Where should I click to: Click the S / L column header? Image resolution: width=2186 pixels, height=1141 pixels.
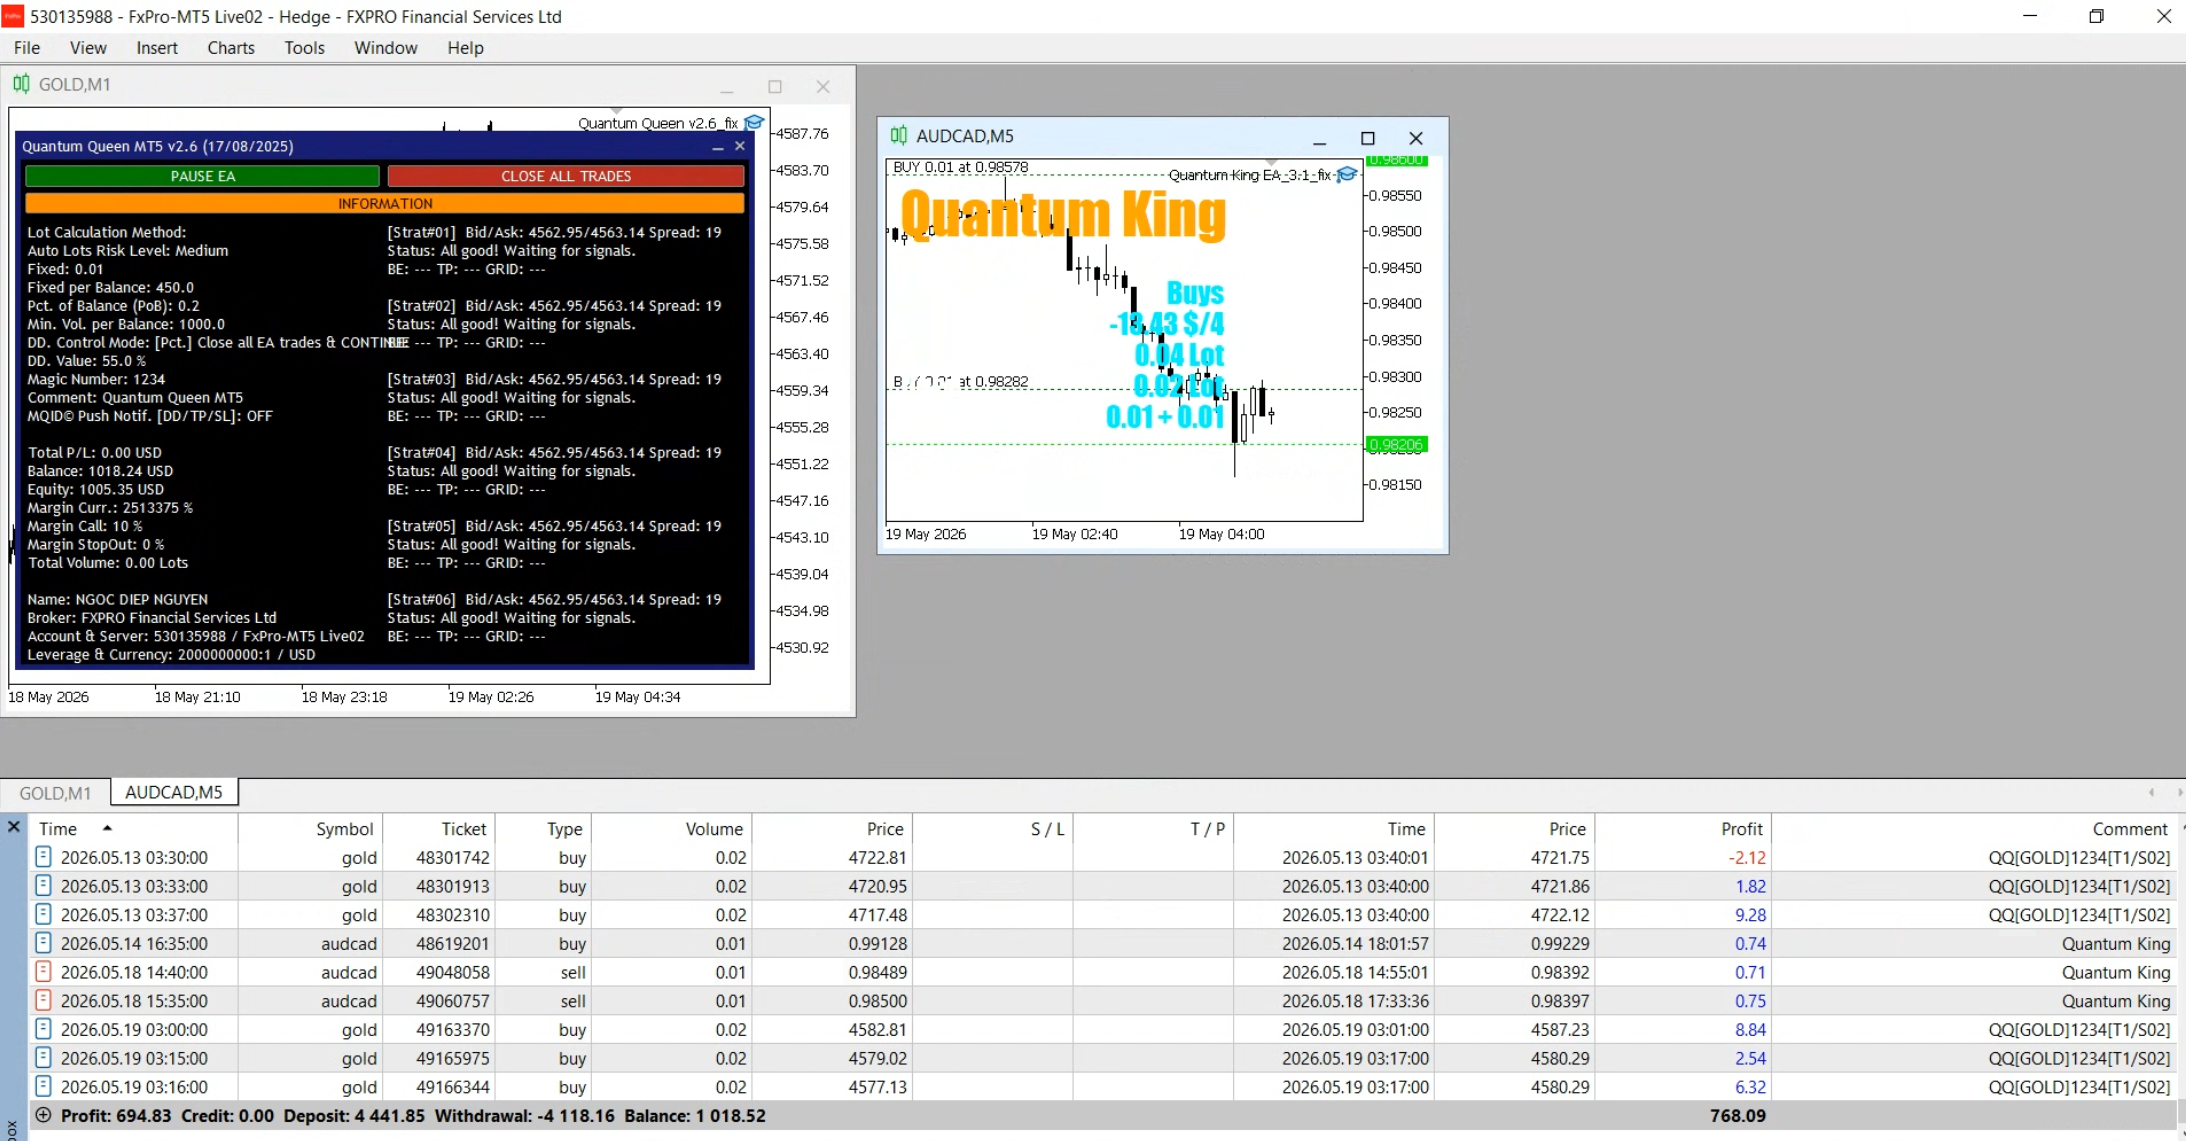pos(993,829)
